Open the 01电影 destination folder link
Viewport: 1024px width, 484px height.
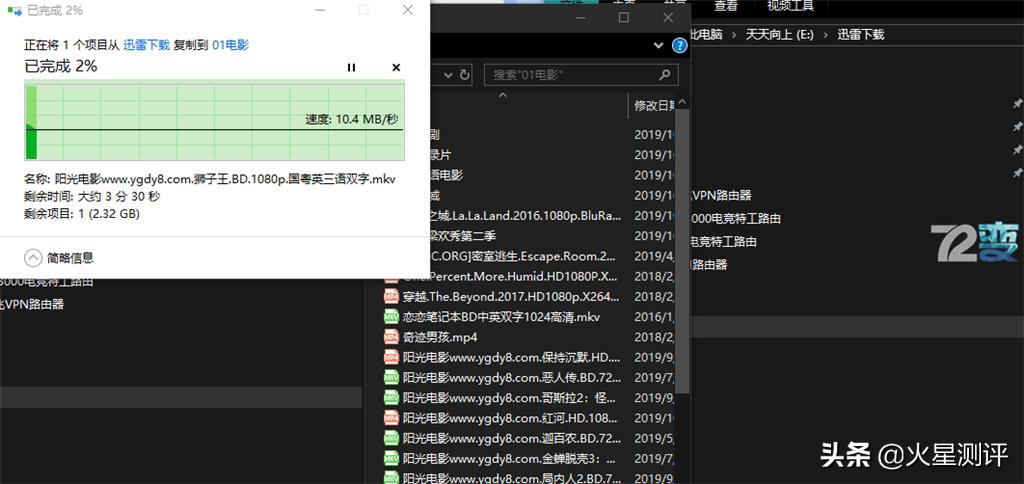[x=231, y=45]
